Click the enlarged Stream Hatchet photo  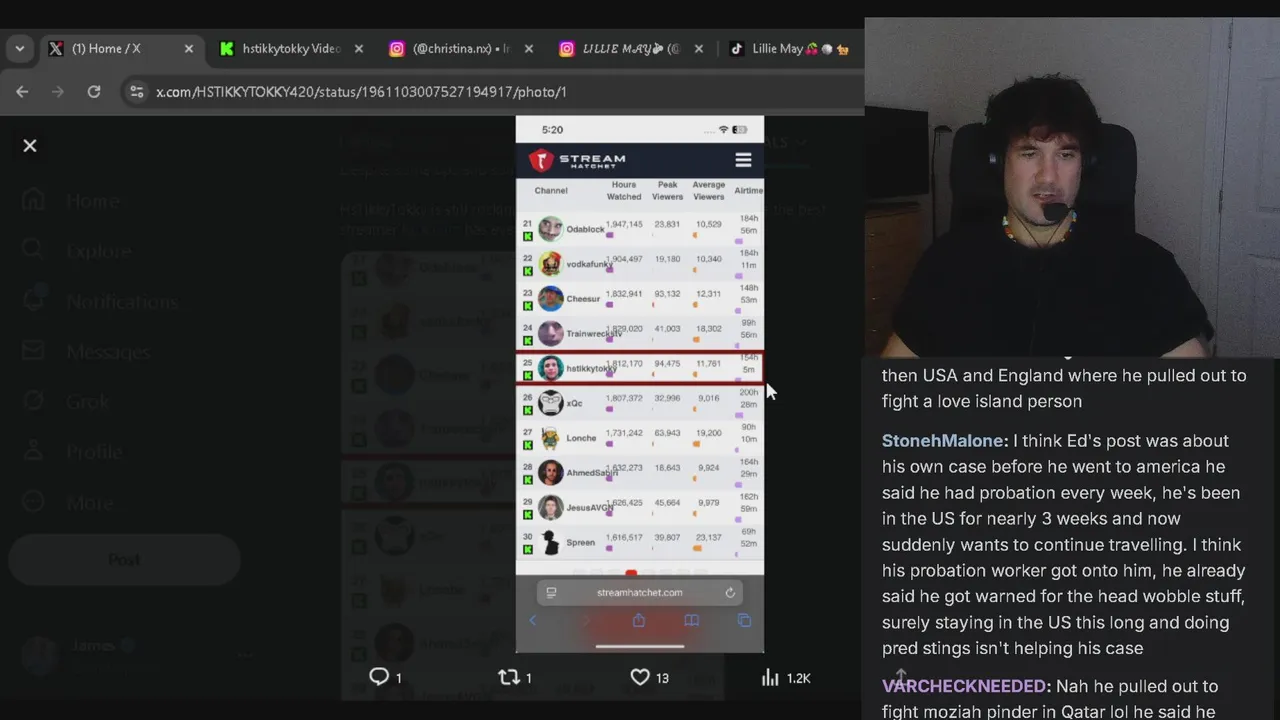pyautogui.click(x=640, y=384)
